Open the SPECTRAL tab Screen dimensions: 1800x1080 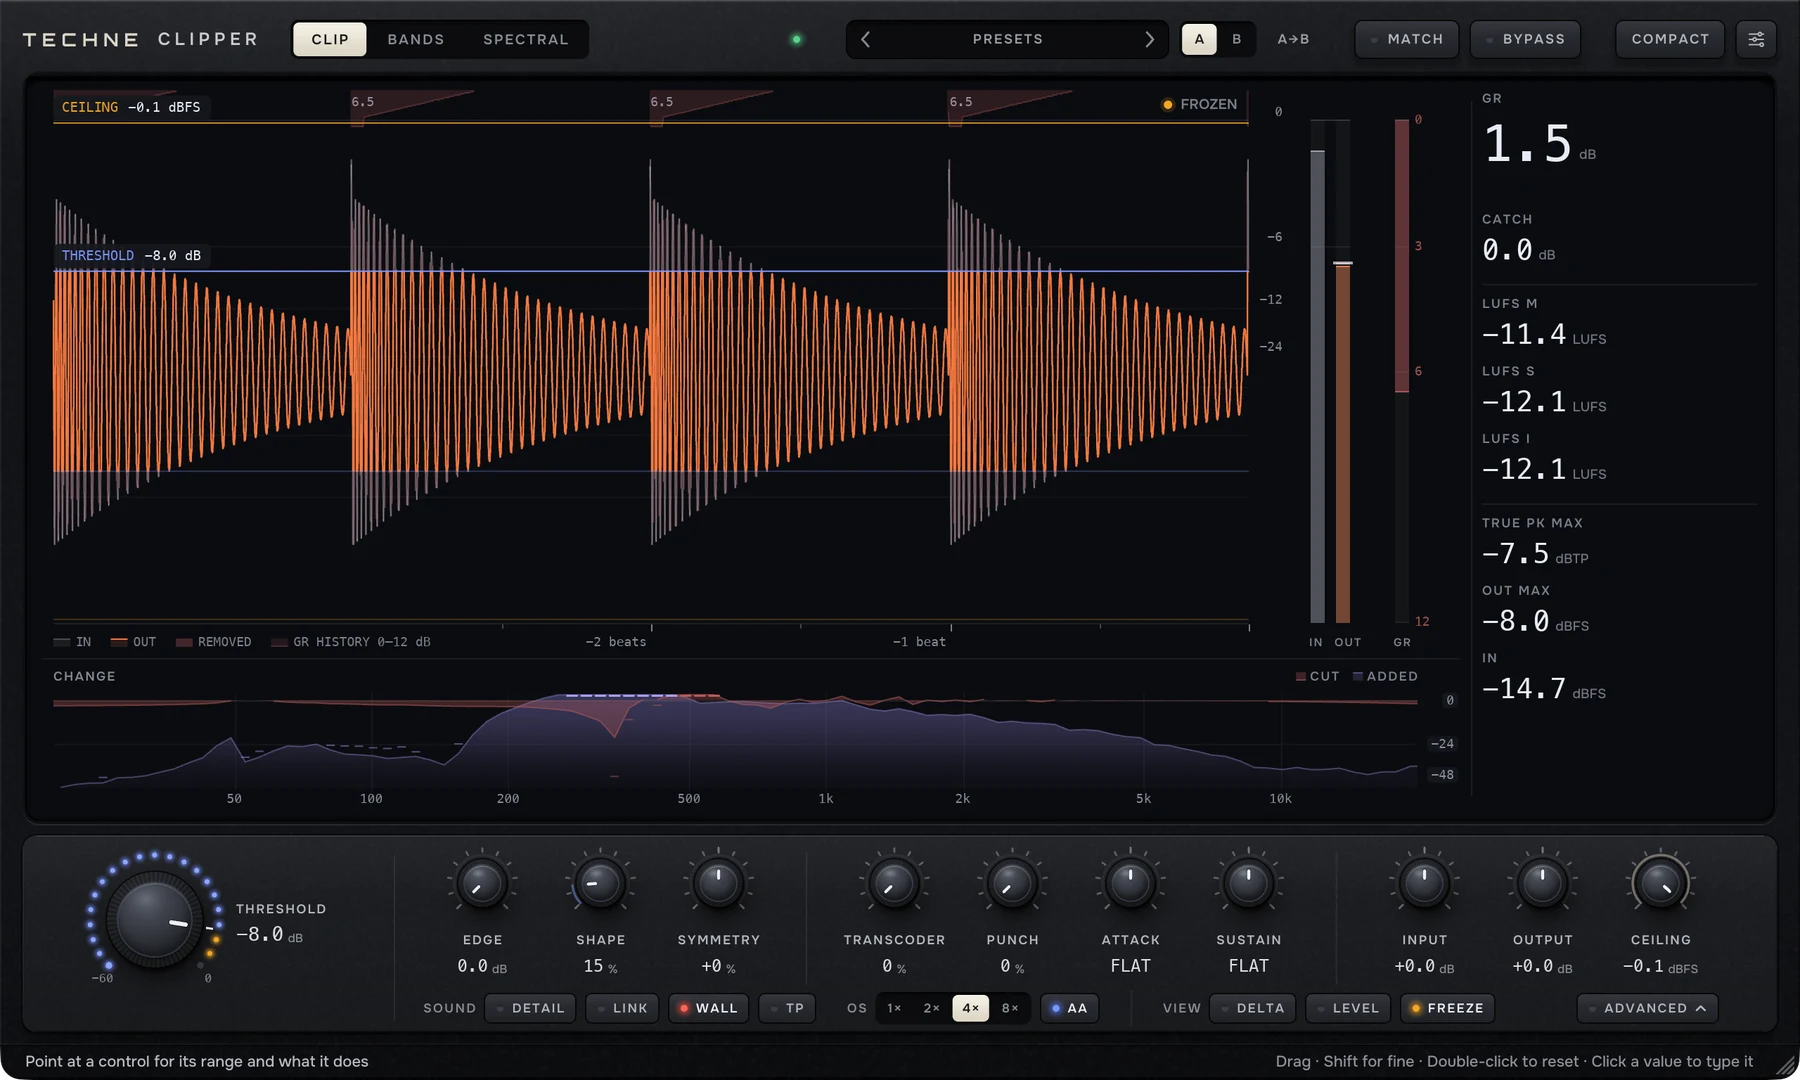526,39
